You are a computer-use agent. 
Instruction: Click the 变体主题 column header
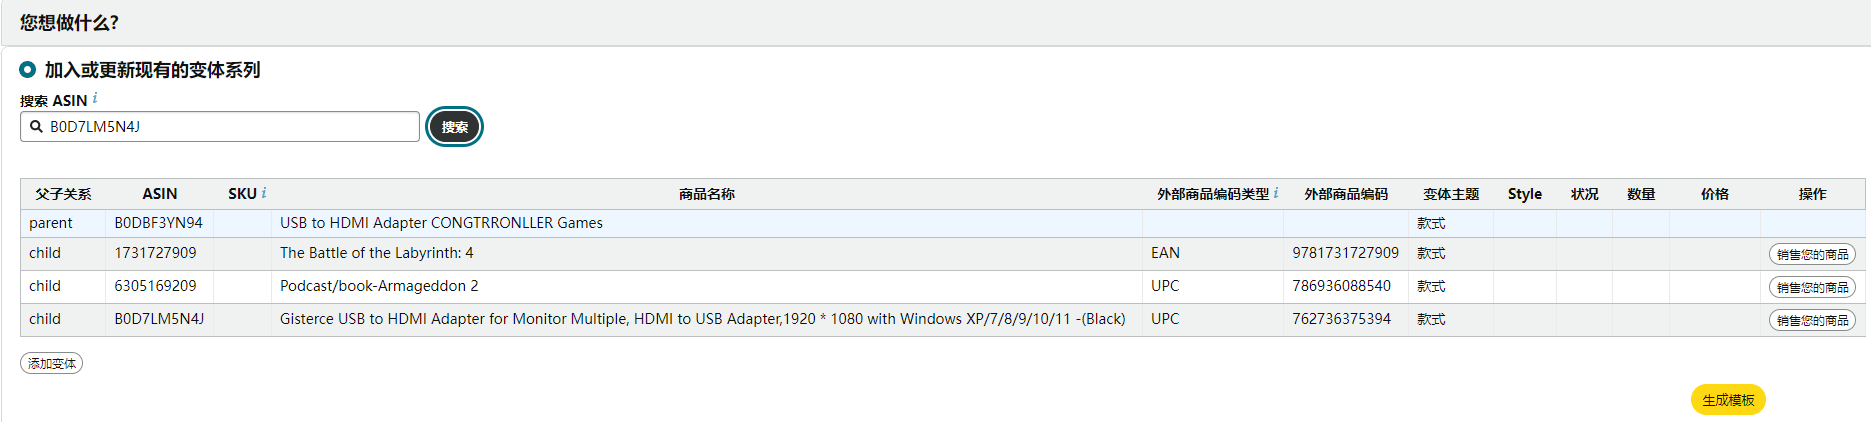(1451, 194)
